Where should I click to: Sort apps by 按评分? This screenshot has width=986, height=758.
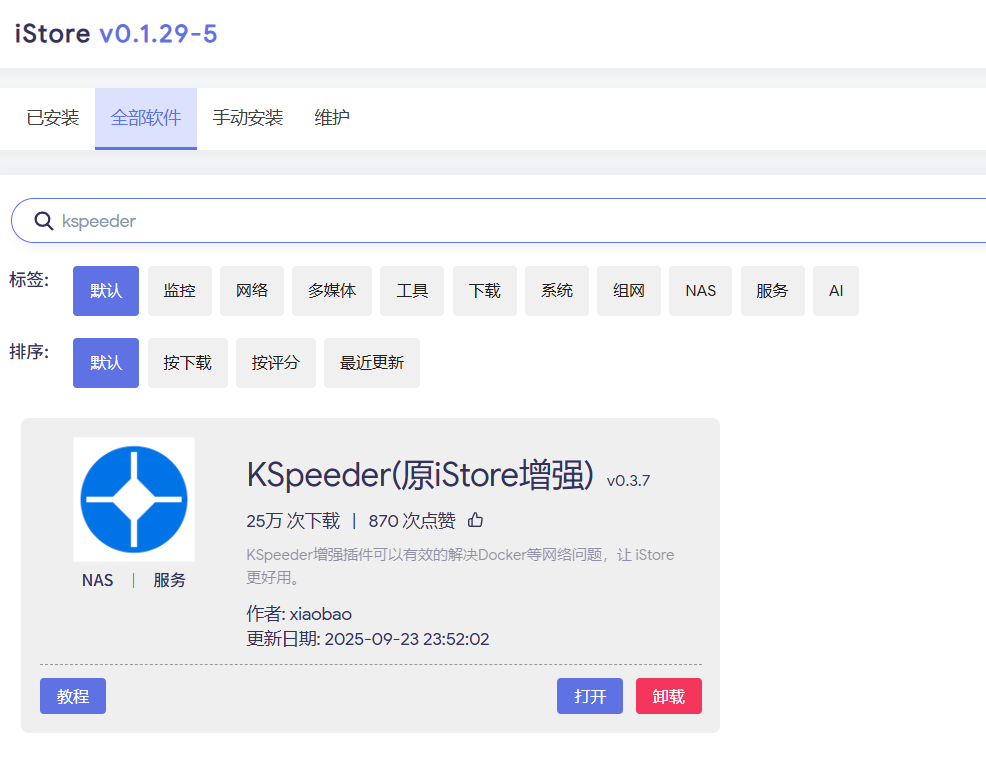276,363
